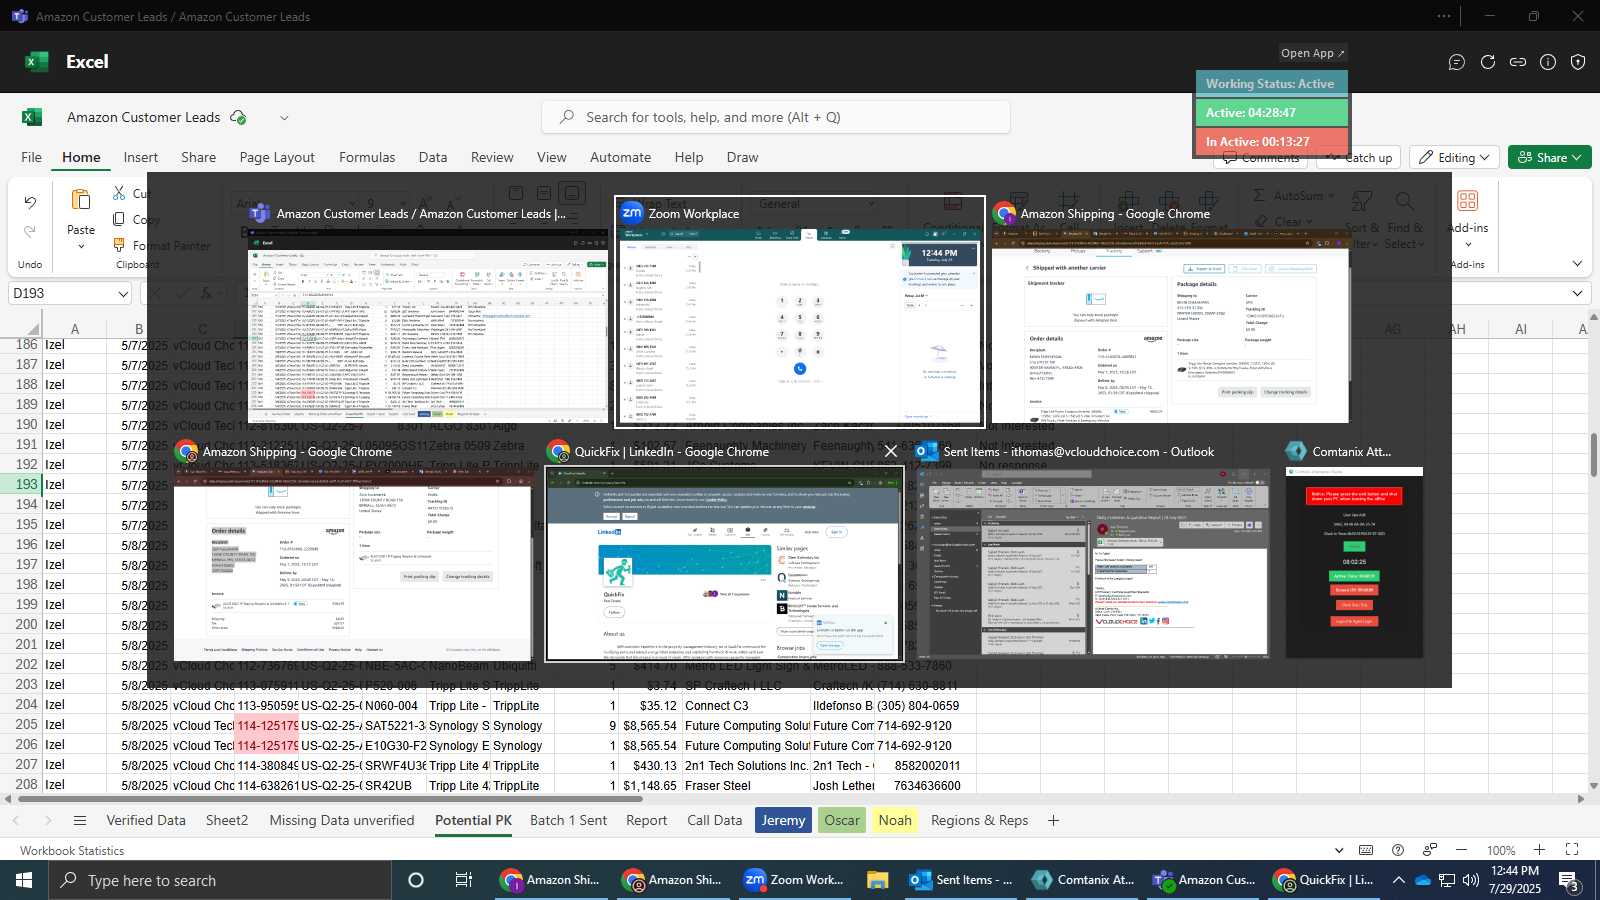Open Task View icon on taskbar

pos(463,880)
